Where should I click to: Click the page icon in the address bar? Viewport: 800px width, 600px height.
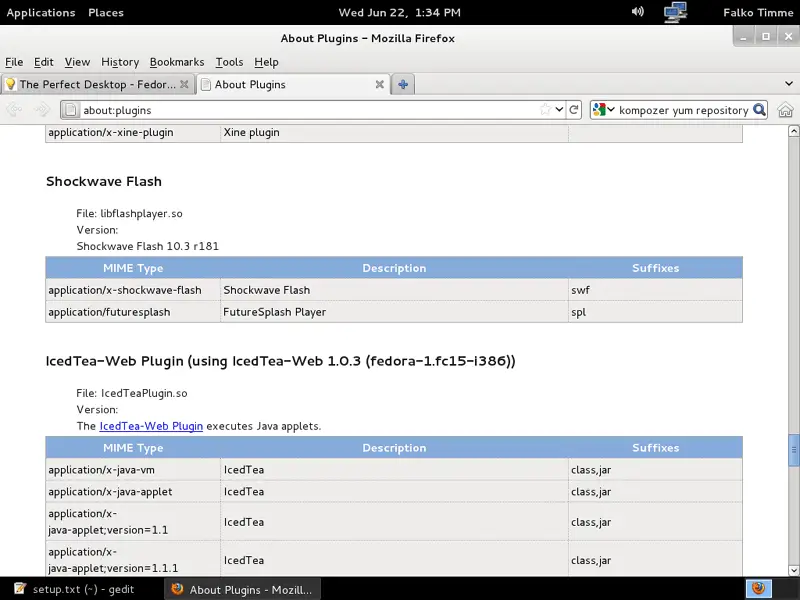pyautogui.click(x=71, y=110)
